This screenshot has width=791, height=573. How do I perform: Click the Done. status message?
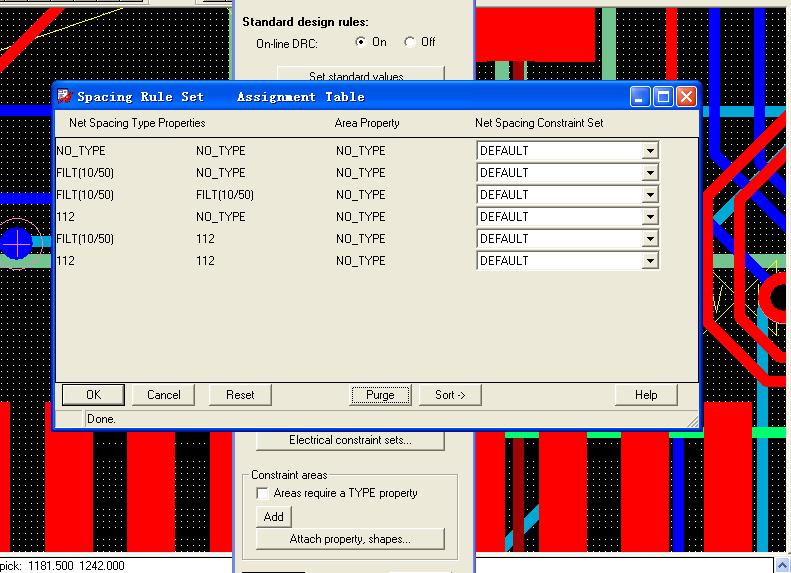click(101, 419)
